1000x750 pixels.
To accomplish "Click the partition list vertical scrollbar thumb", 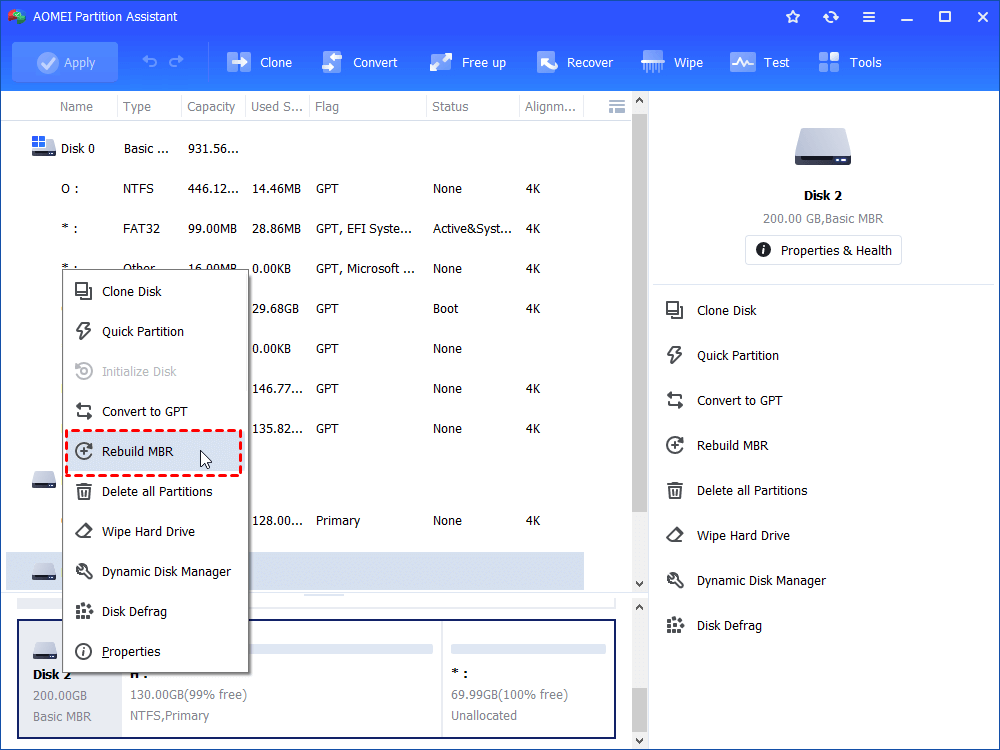I will 640,312.
